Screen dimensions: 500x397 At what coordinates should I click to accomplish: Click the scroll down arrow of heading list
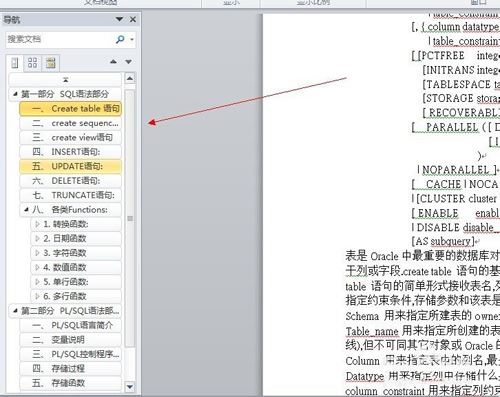tap(130, 387)
